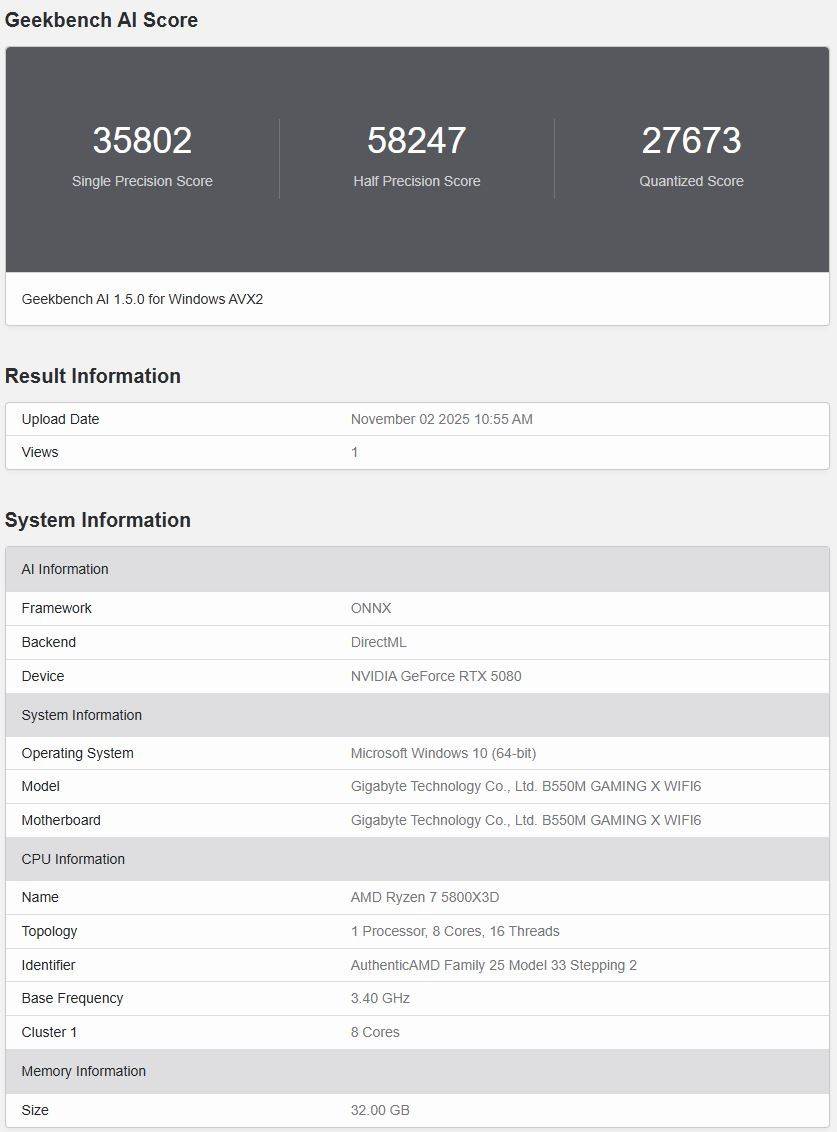Click the AI Information section header
Screen dimensions: 837x1132
point(65,569)
